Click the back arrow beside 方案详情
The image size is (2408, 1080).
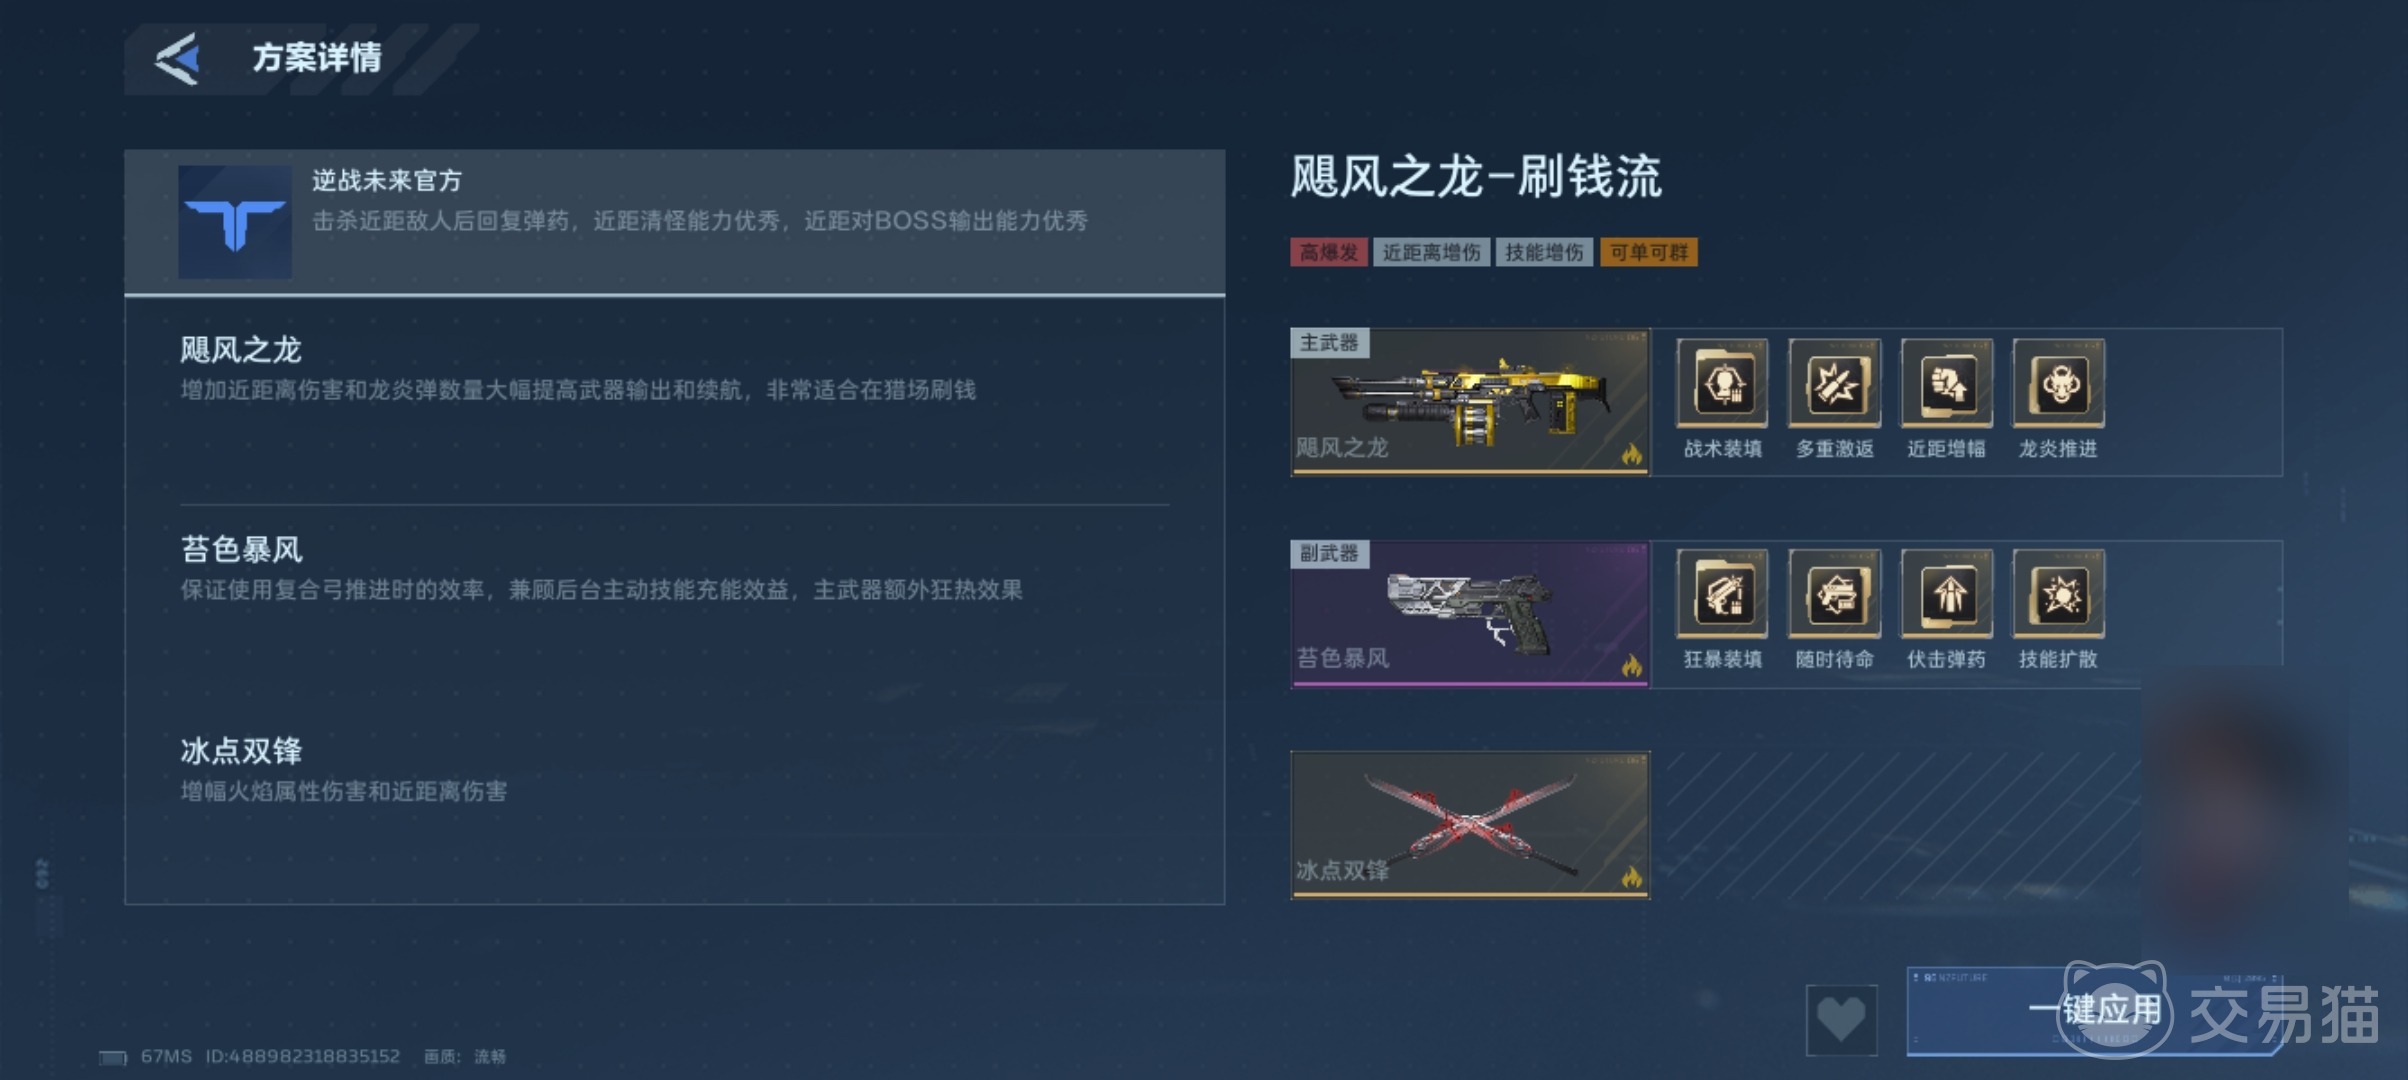(x=178, y=58)
